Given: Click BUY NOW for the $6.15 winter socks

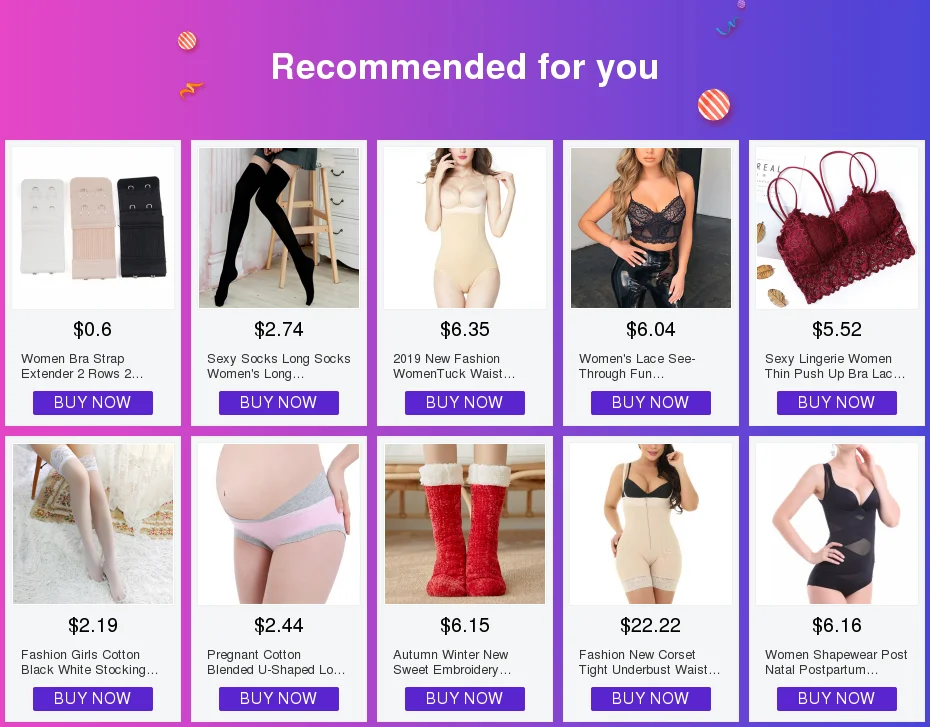Looking at the screenshot, I should point(464,699).
